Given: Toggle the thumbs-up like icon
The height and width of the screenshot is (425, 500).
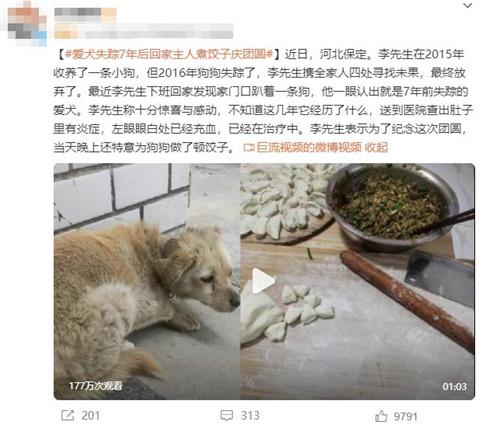Looking at the screenshot, I should click(x=381, y=416).
